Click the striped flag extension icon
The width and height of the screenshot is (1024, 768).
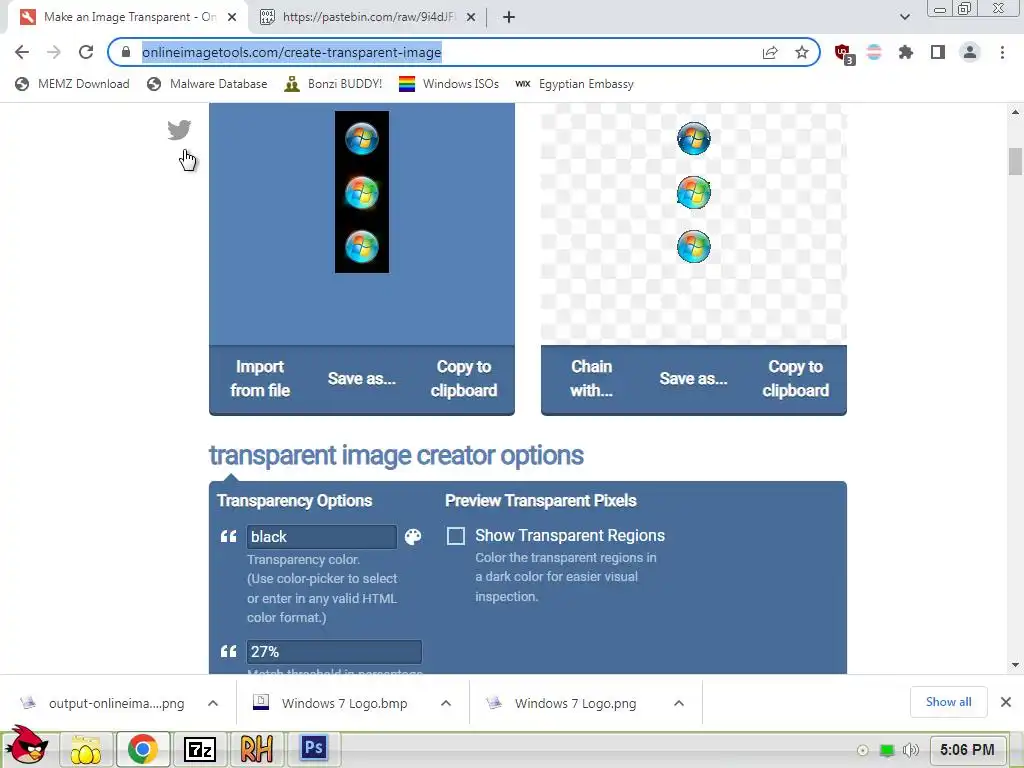[x=874, y=52]
